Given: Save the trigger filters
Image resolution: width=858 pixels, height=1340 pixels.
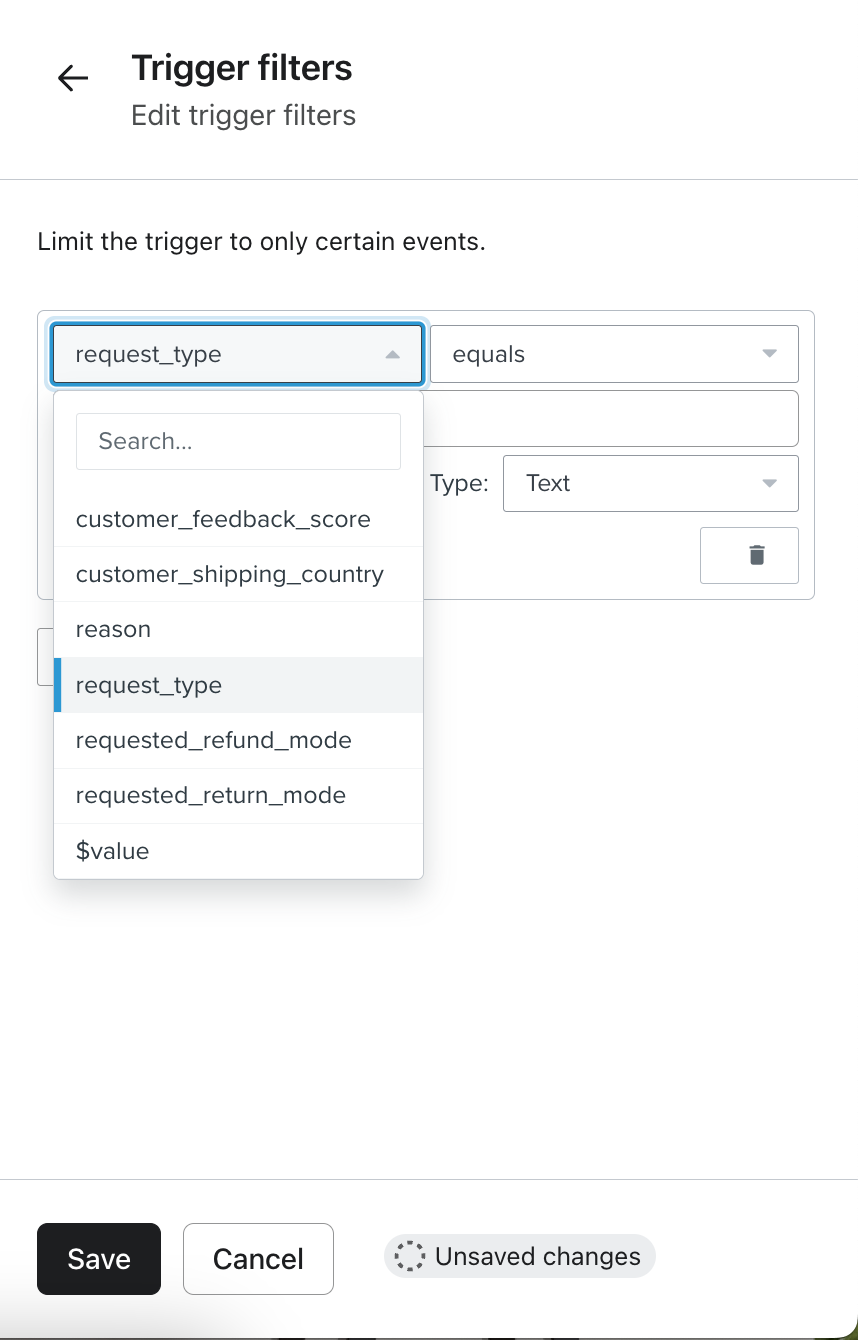Looking at the screenshot, I should (x=99, y=1259).
